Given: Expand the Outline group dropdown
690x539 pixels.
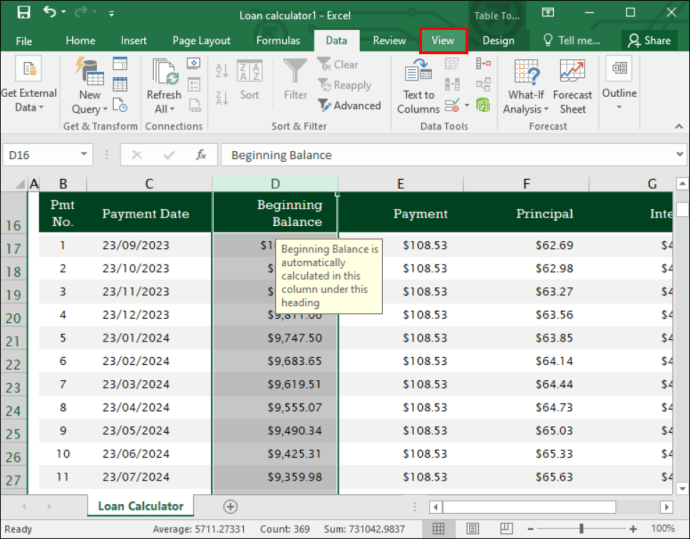Looking at the screenshot, I should coord(619,83).
